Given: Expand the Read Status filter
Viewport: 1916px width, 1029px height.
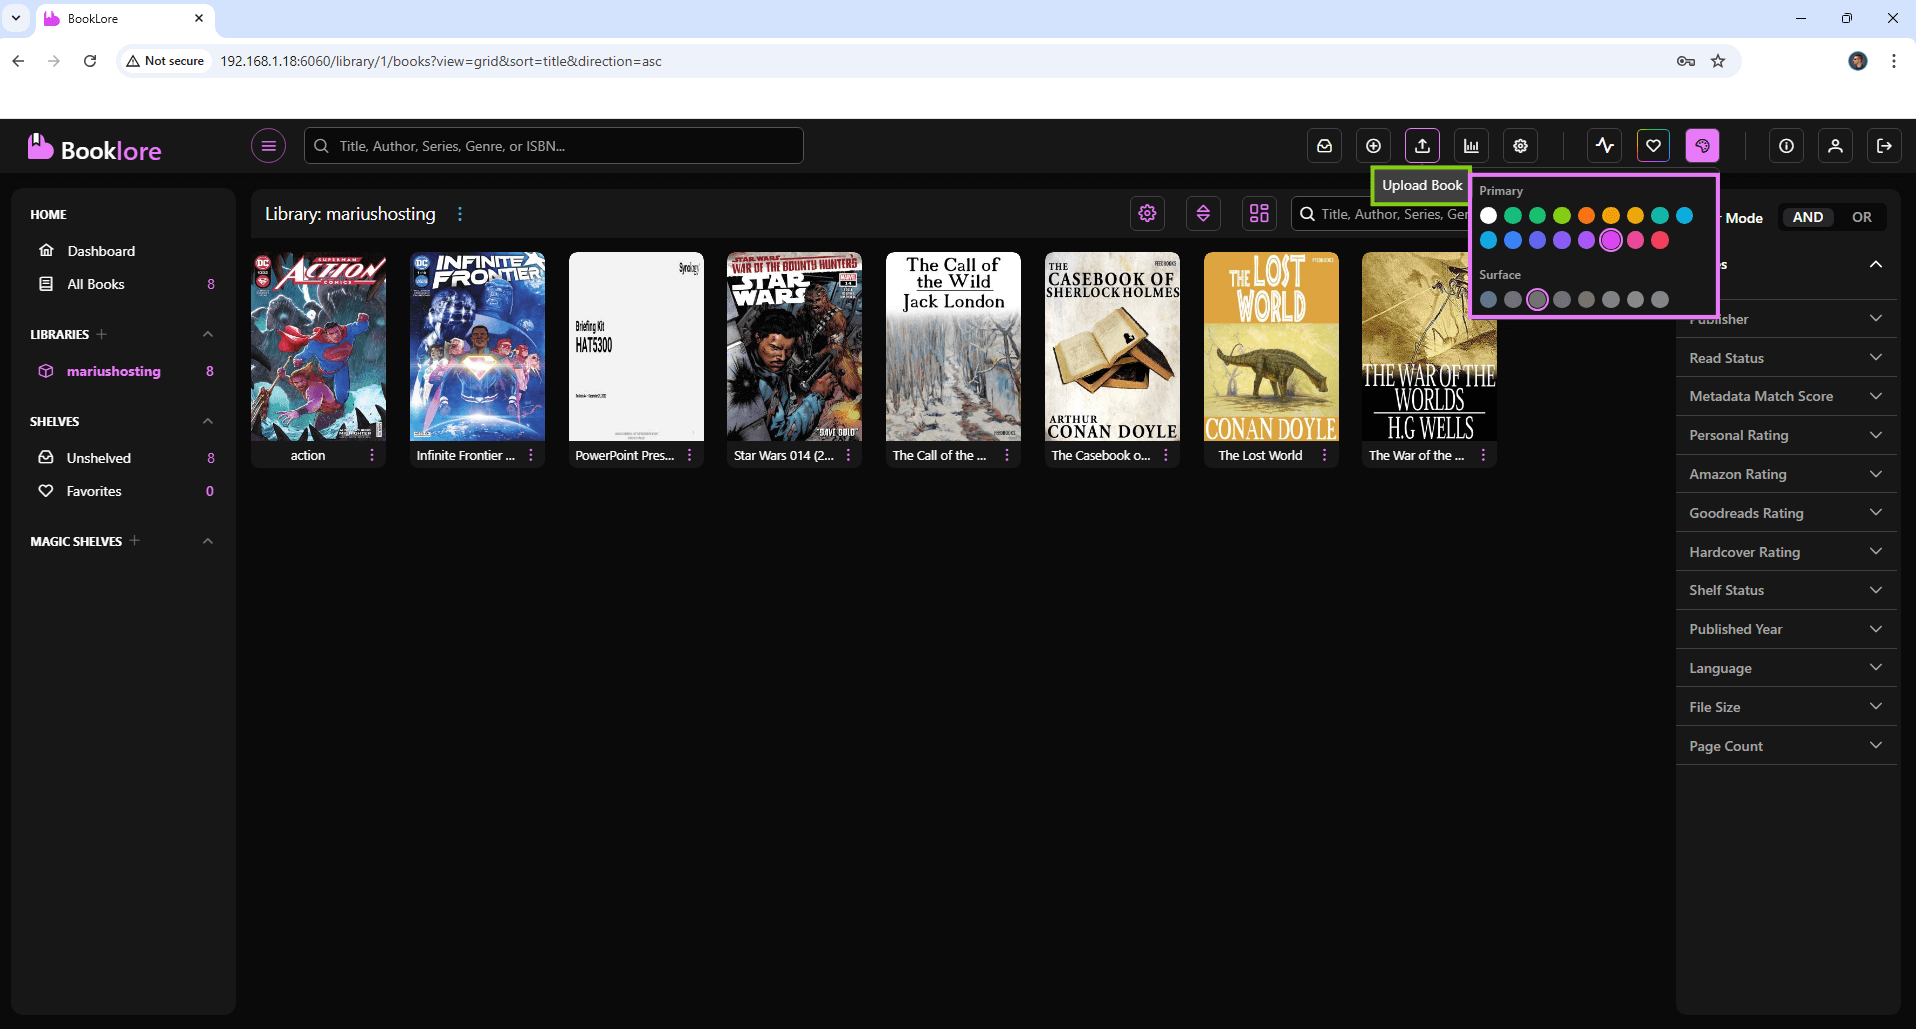Looking at the screenshot, I should click(1786, 358).
